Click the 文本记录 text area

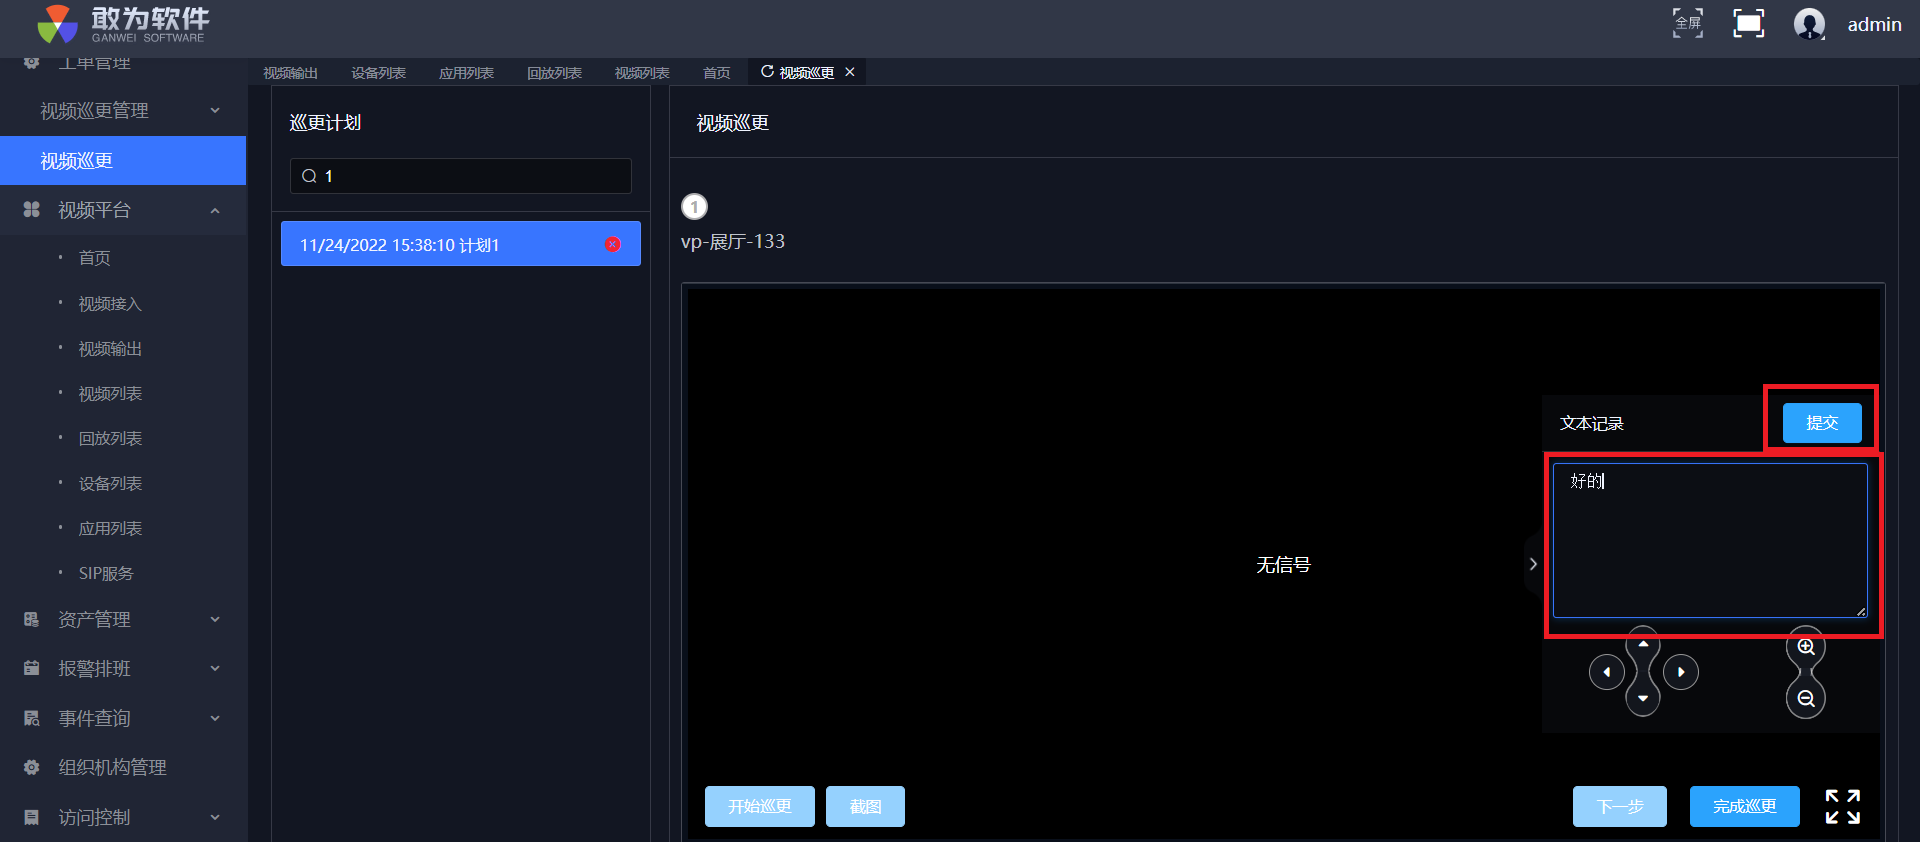click(x=1710, y=540)
